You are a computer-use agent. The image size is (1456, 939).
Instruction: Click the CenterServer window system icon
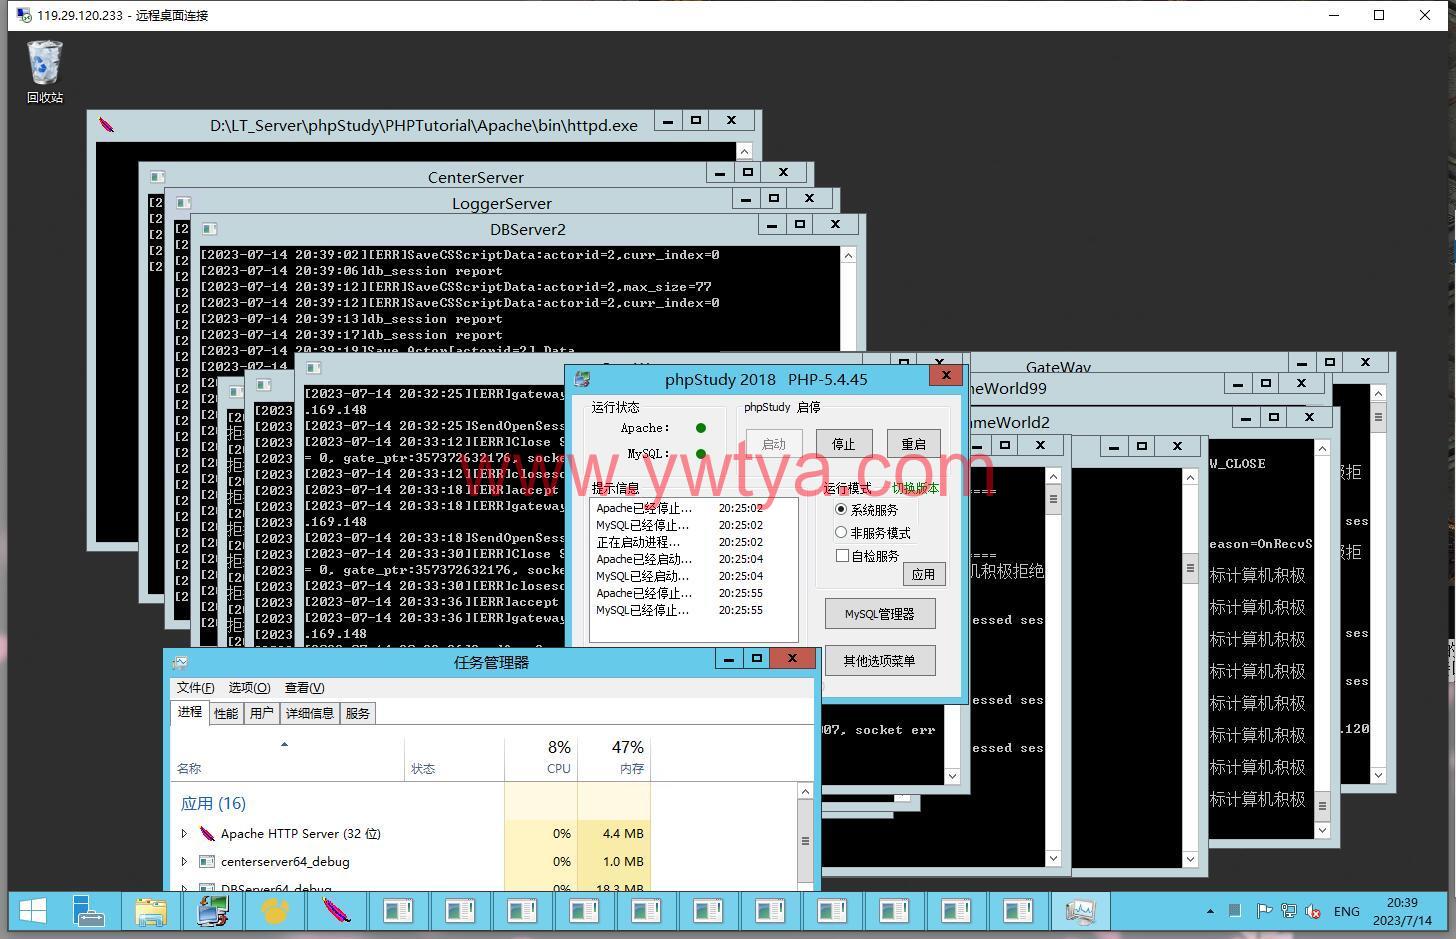click(x=157, y=177)
